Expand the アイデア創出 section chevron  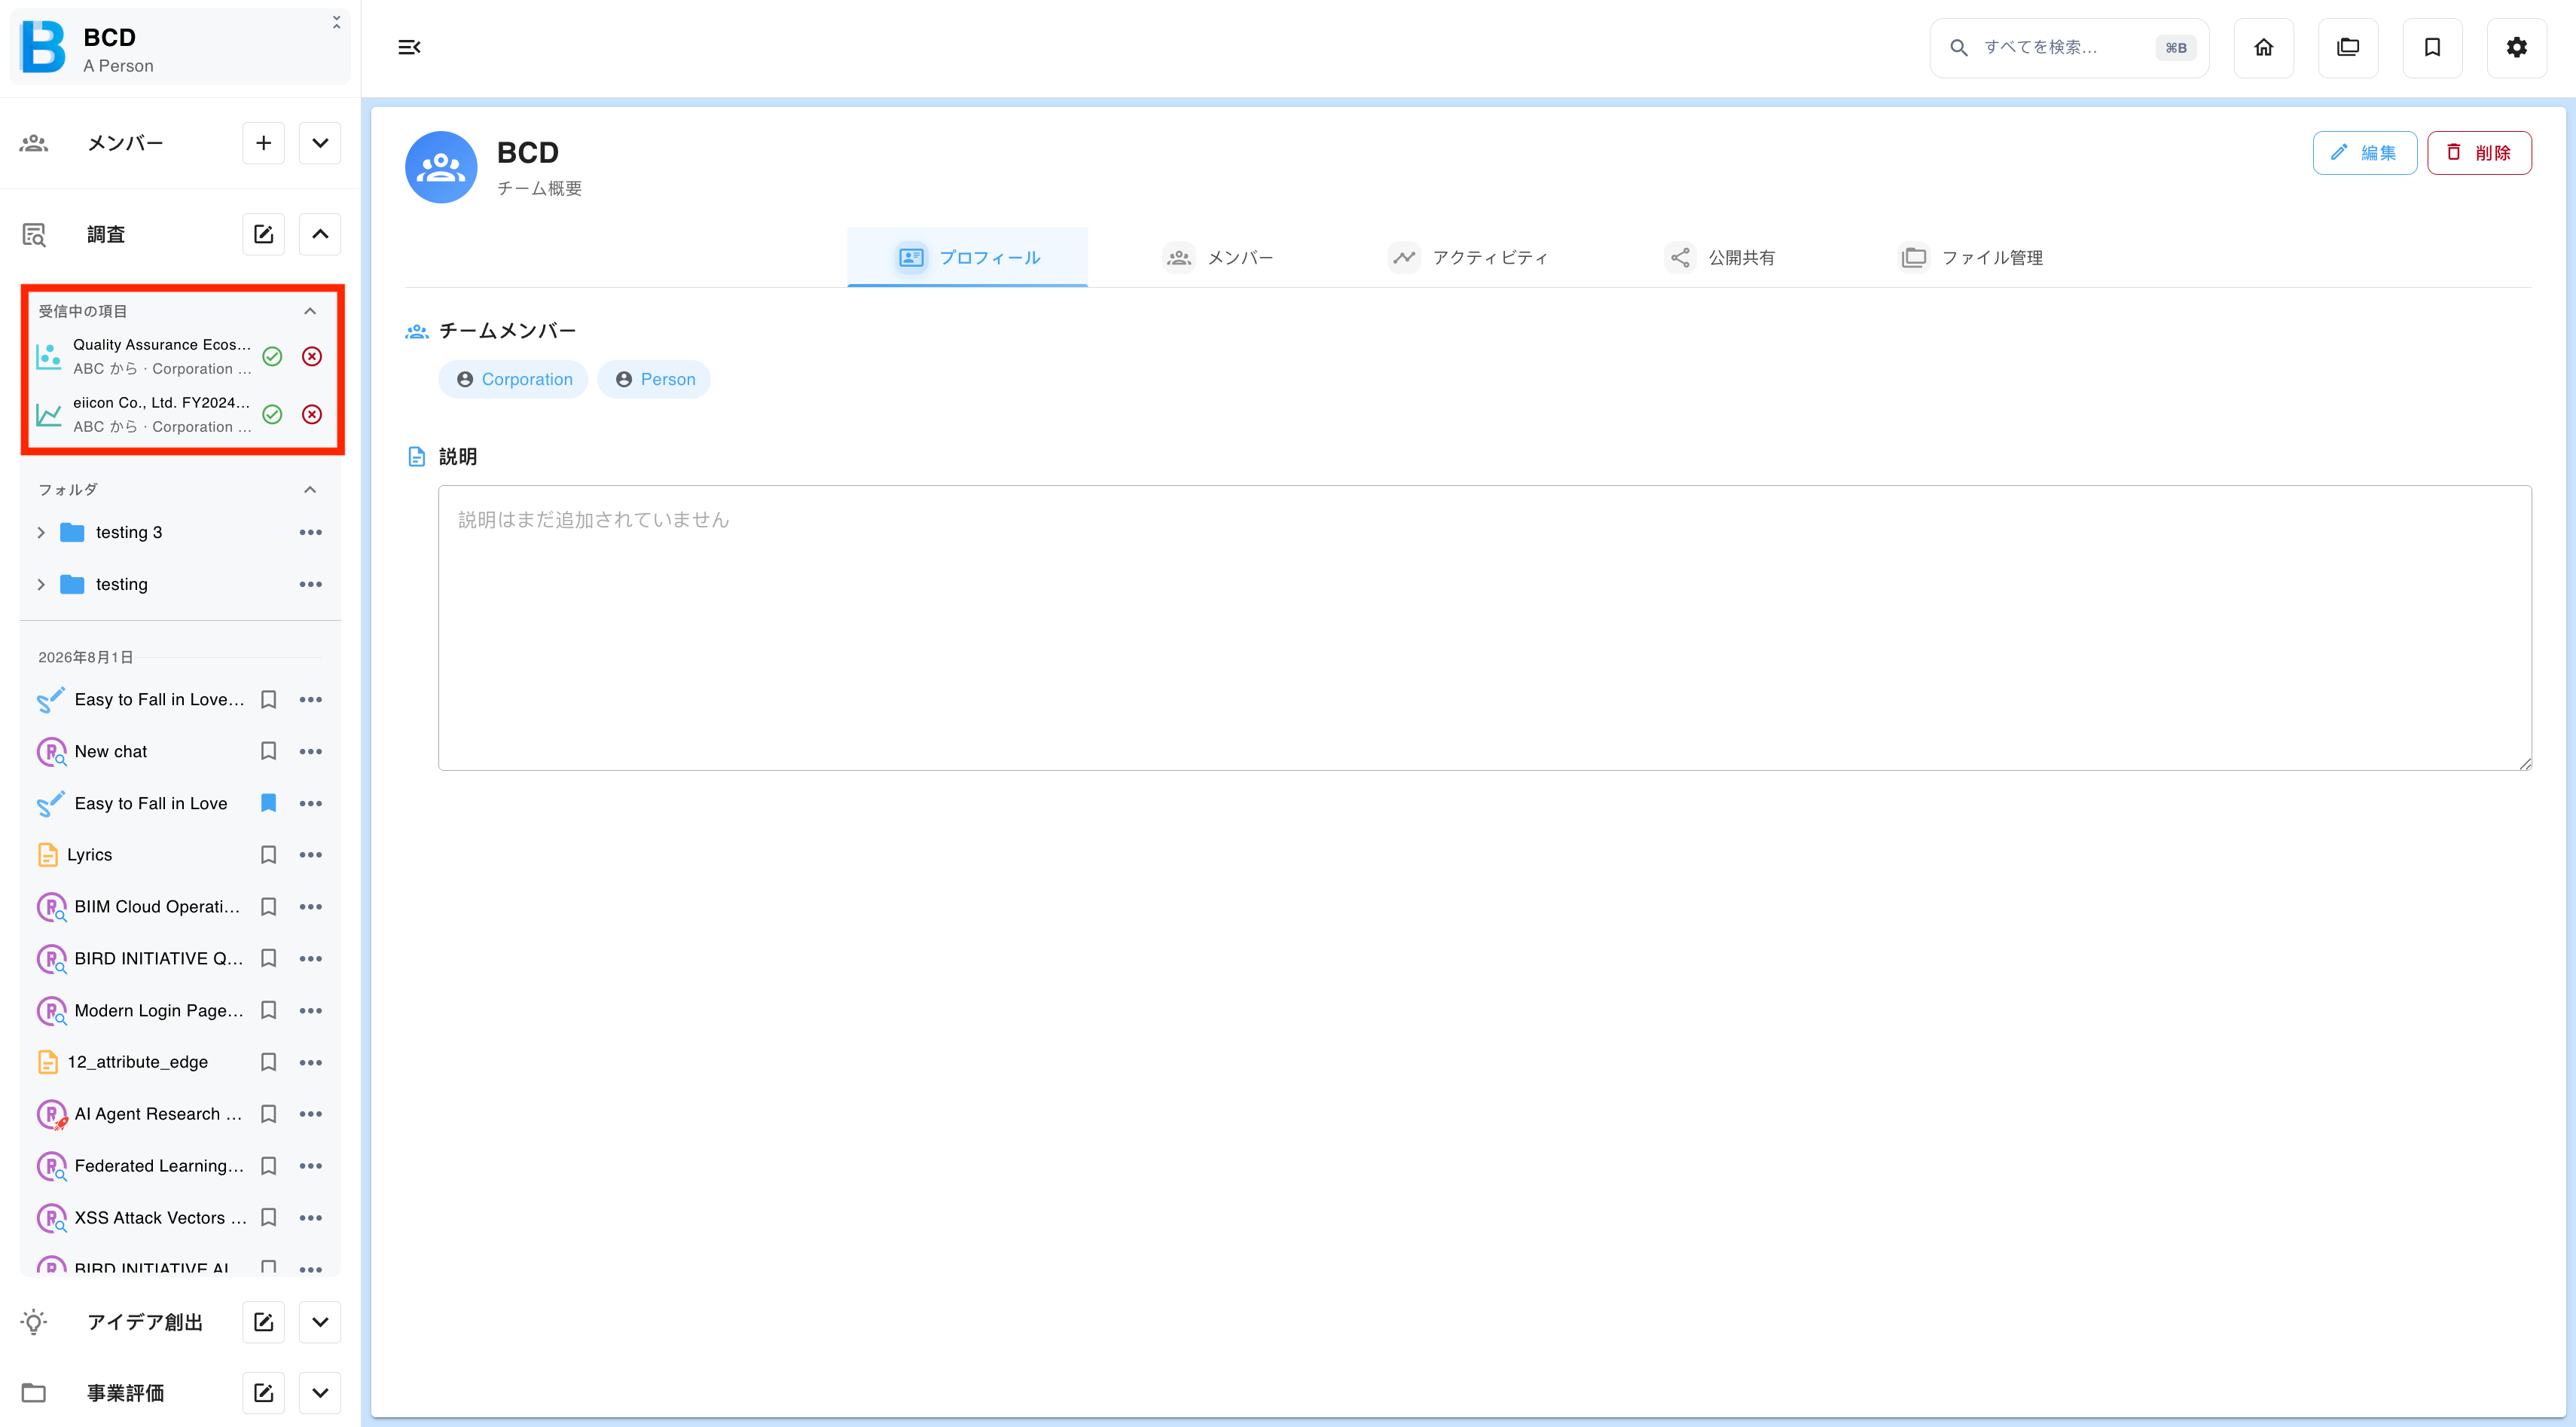tap(320, 1322)
